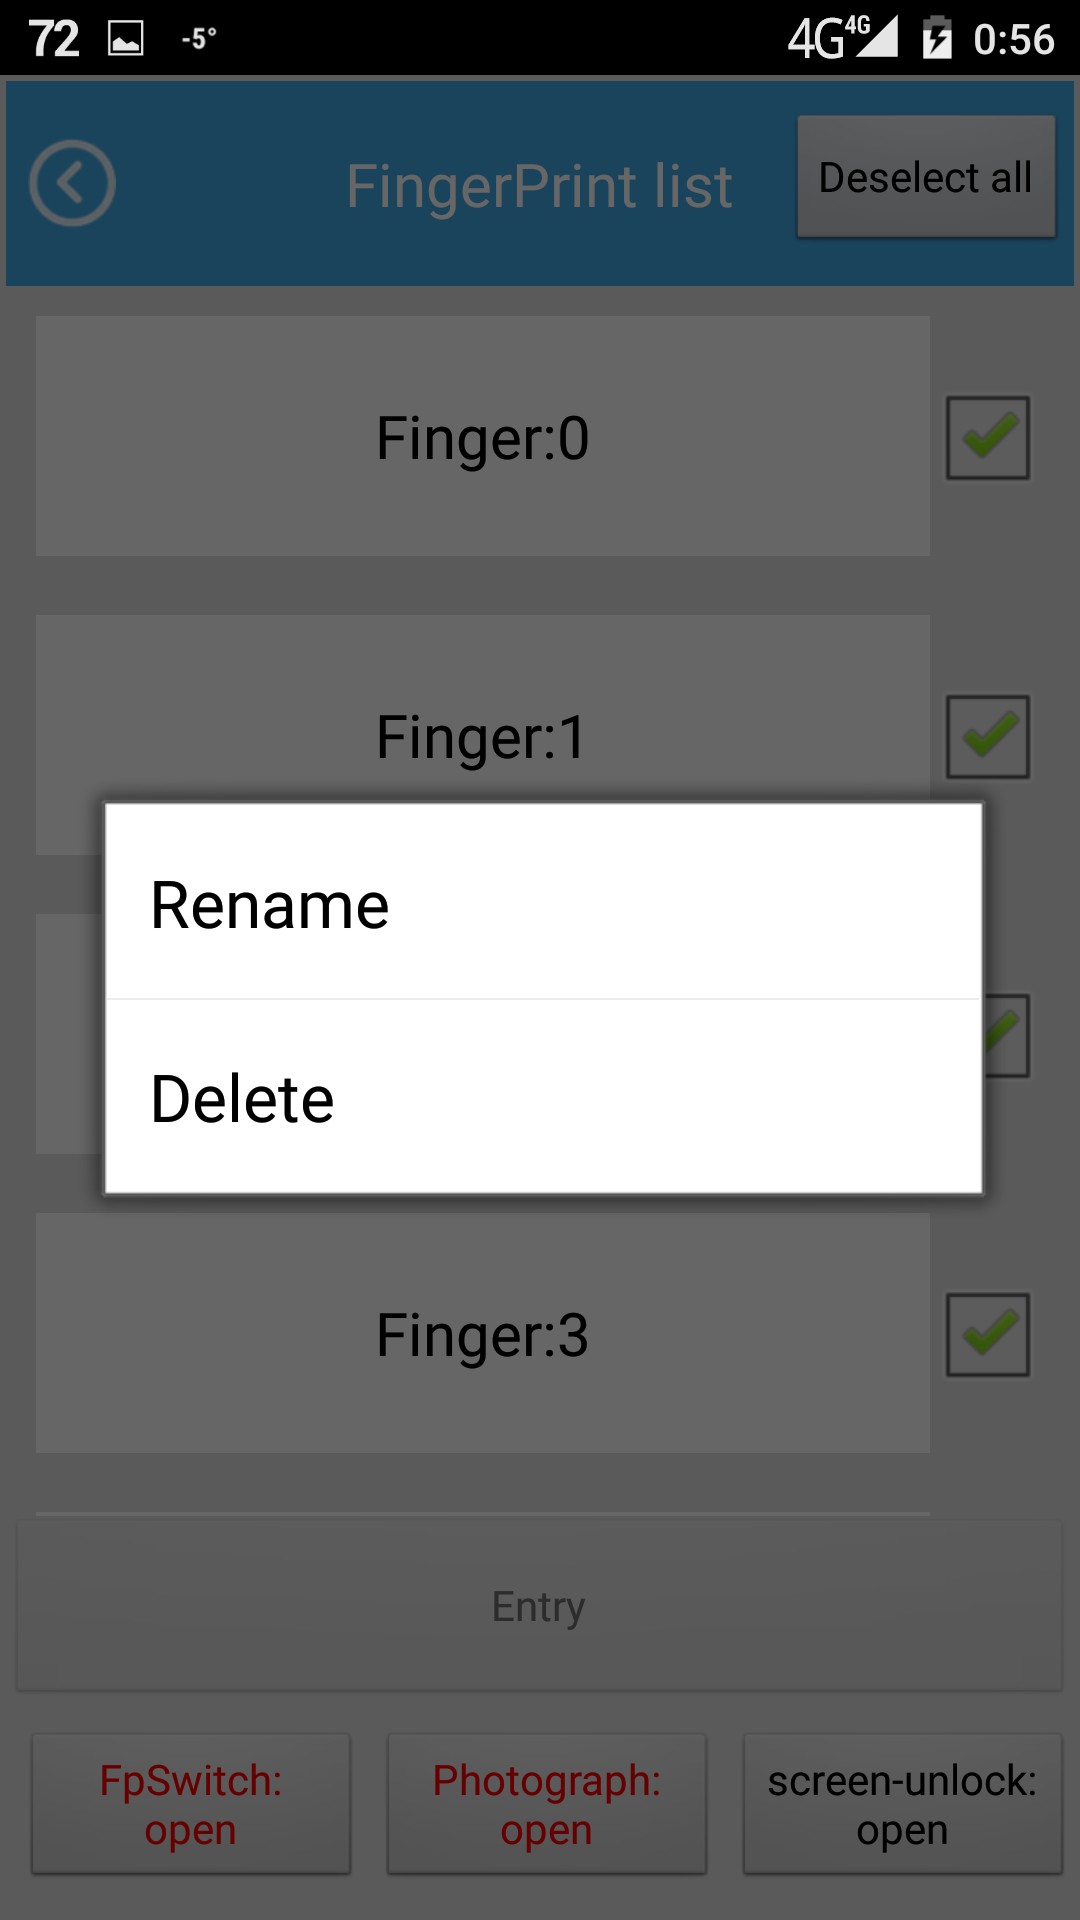The height and width of the screenshot is (1920, 1080).
Task: Uncheck the Finger:0 checkbox
Action: [x=988, y=438]
